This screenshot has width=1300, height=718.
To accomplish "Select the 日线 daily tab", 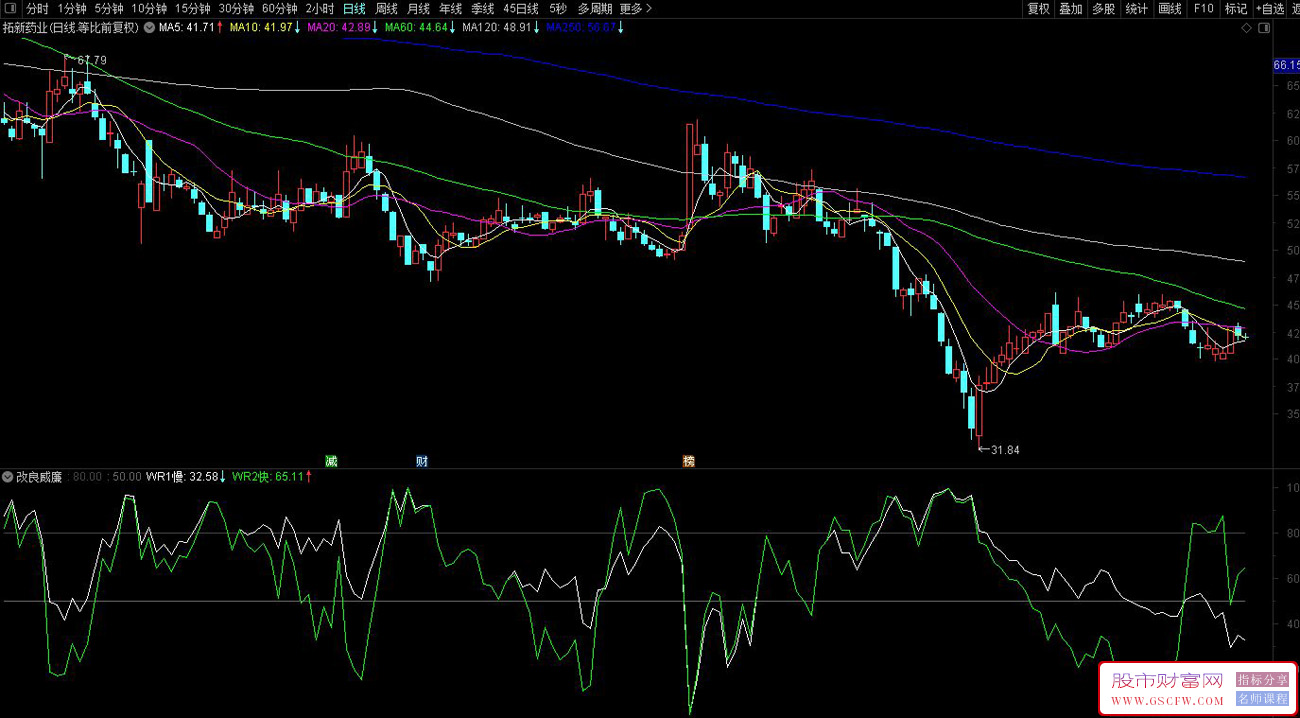I will click(354, 9).
